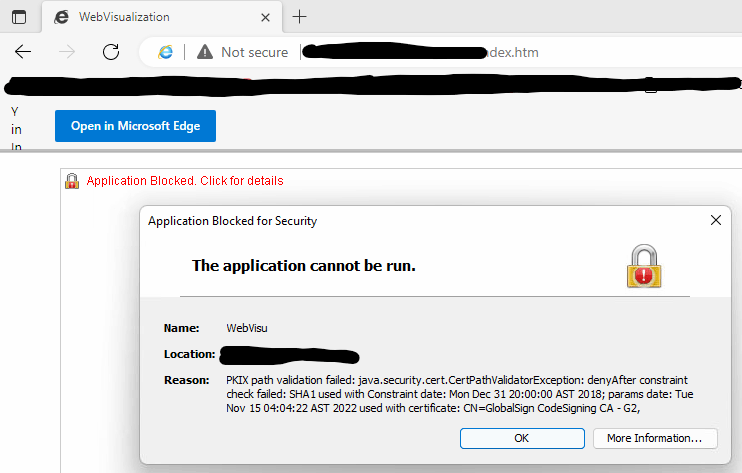This screenshot has height=473, width=742.
Task: Click the Location: label in dialog
Action: [189, 354]
